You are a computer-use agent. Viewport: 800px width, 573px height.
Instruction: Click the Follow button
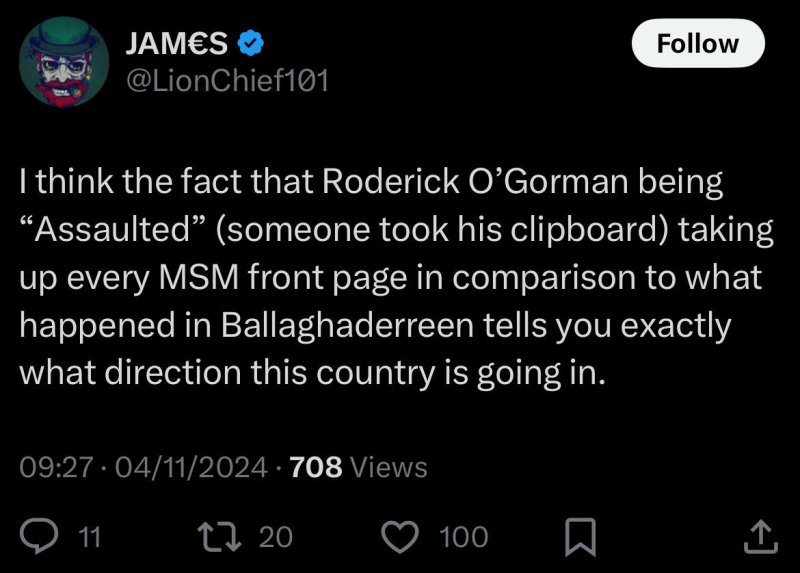698,44
